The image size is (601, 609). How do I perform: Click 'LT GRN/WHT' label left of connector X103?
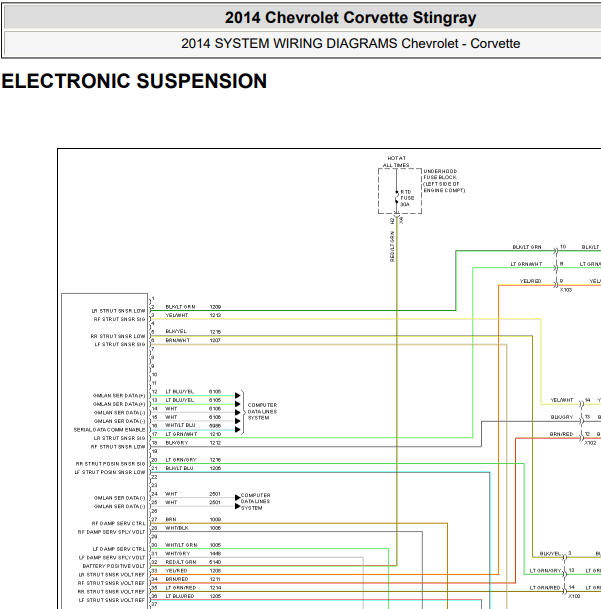tap(526, 264)
